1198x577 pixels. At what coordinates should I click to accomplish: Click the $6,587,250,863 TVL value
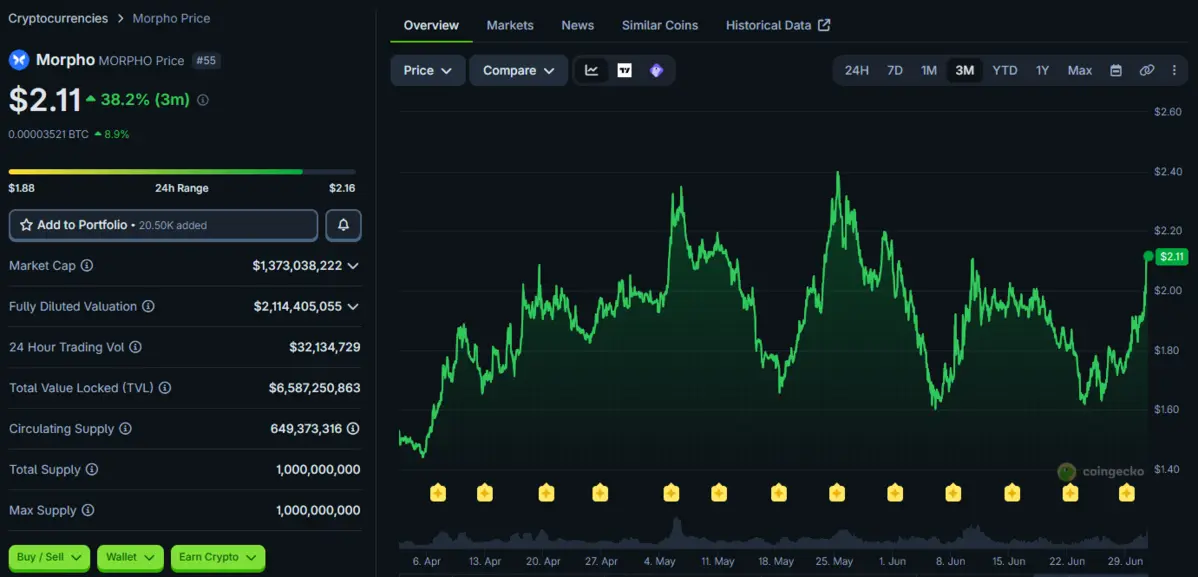tap(314, 388)
